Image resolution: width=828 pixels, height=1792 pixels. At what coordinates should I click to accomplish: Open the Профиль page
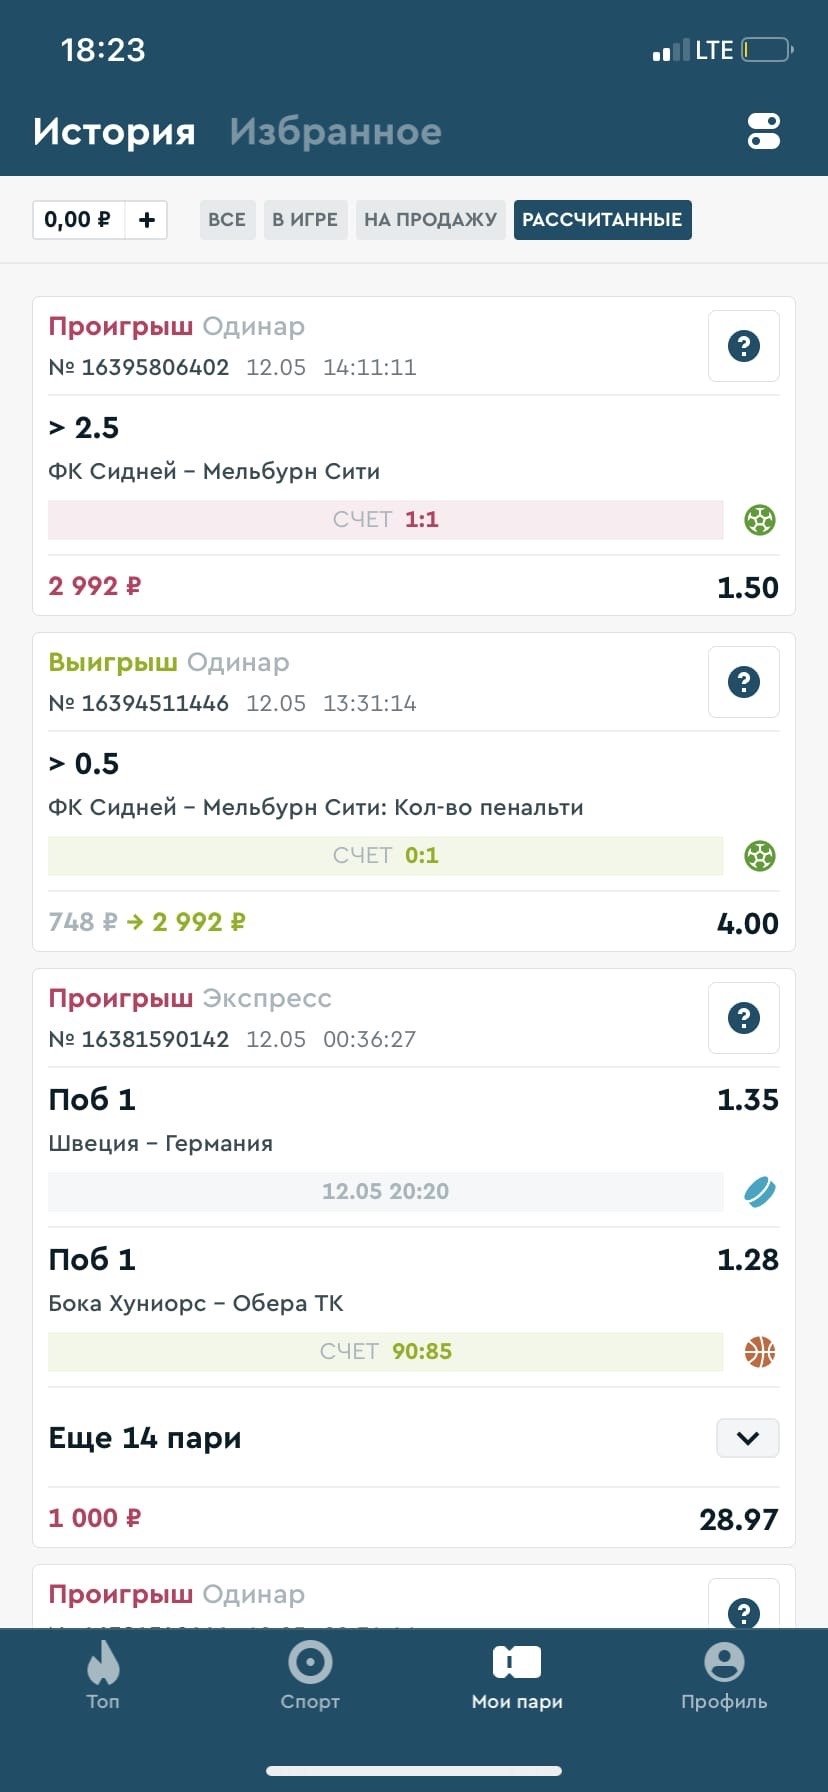tap(724, 1673)
